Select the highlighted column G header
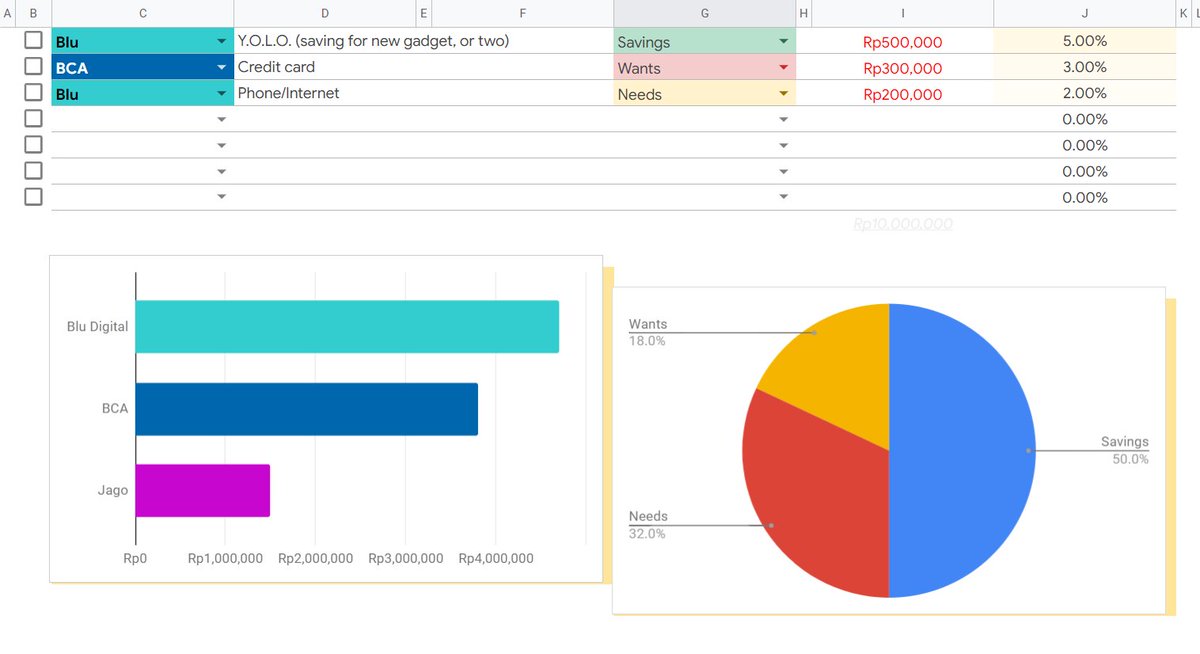 click(x=705, y=13)
